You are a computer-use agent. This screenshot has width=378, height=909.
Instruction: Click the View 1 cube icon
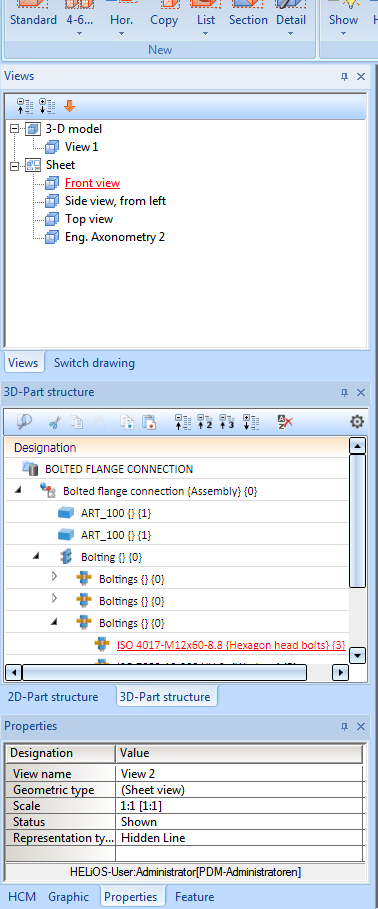(x=52, y=147)
